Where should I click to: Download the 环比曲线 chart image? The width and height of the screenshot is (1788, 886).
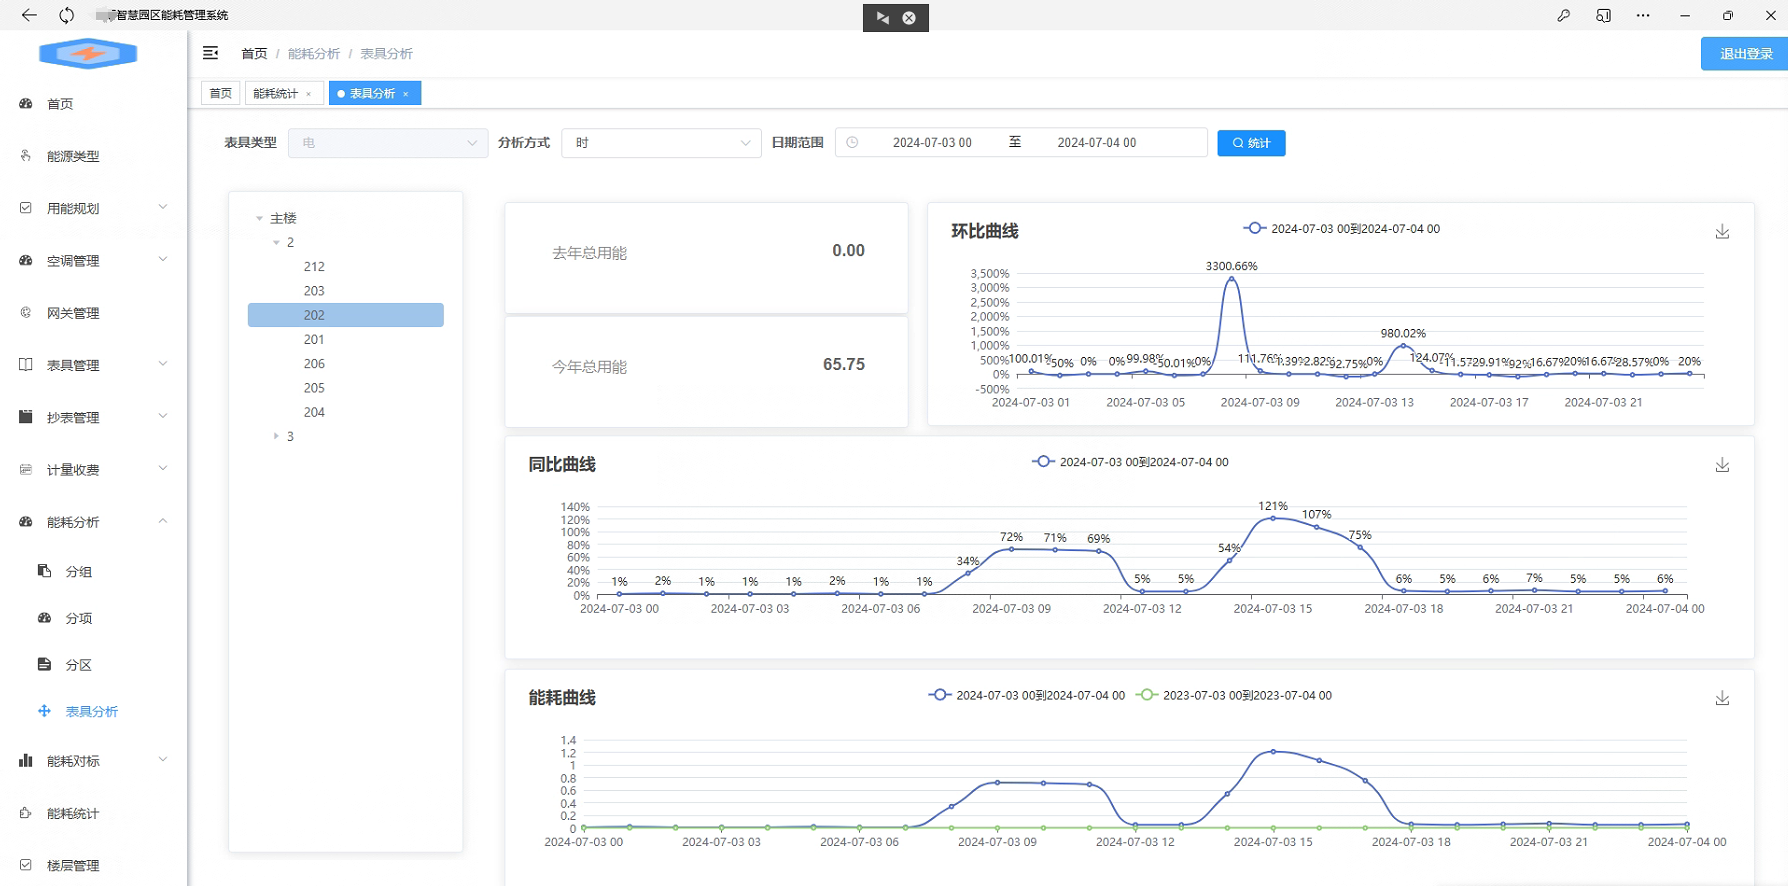(x=1722, y=232)
